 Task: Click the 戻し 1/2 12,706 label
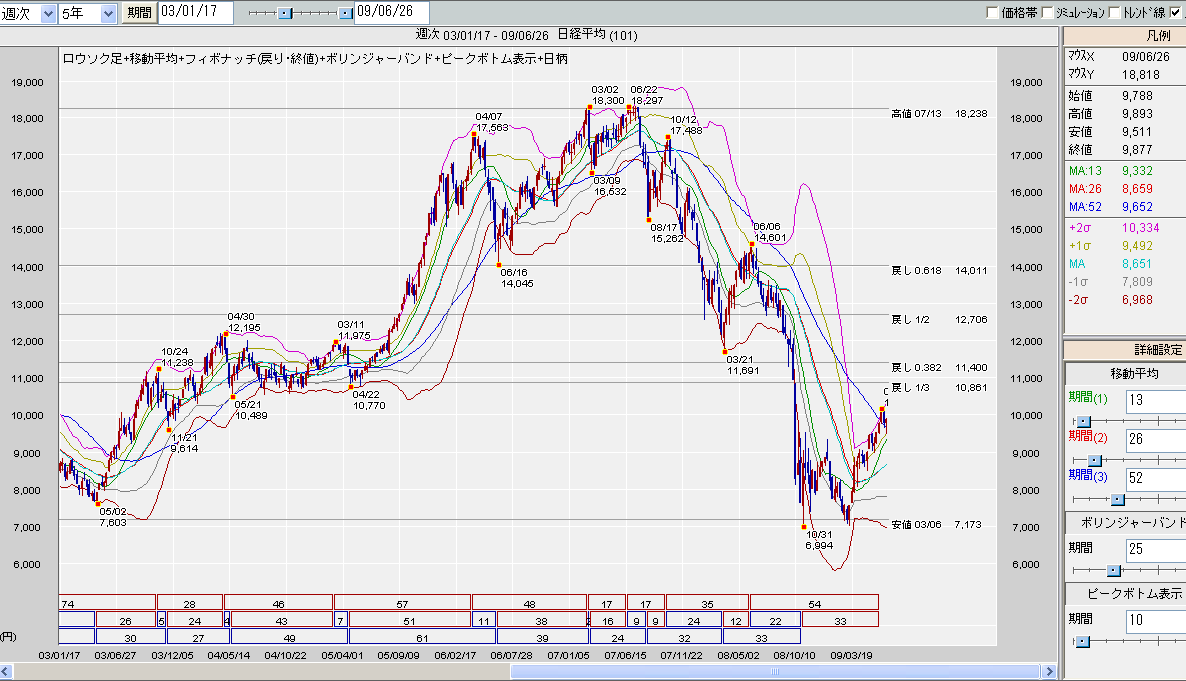939,319
